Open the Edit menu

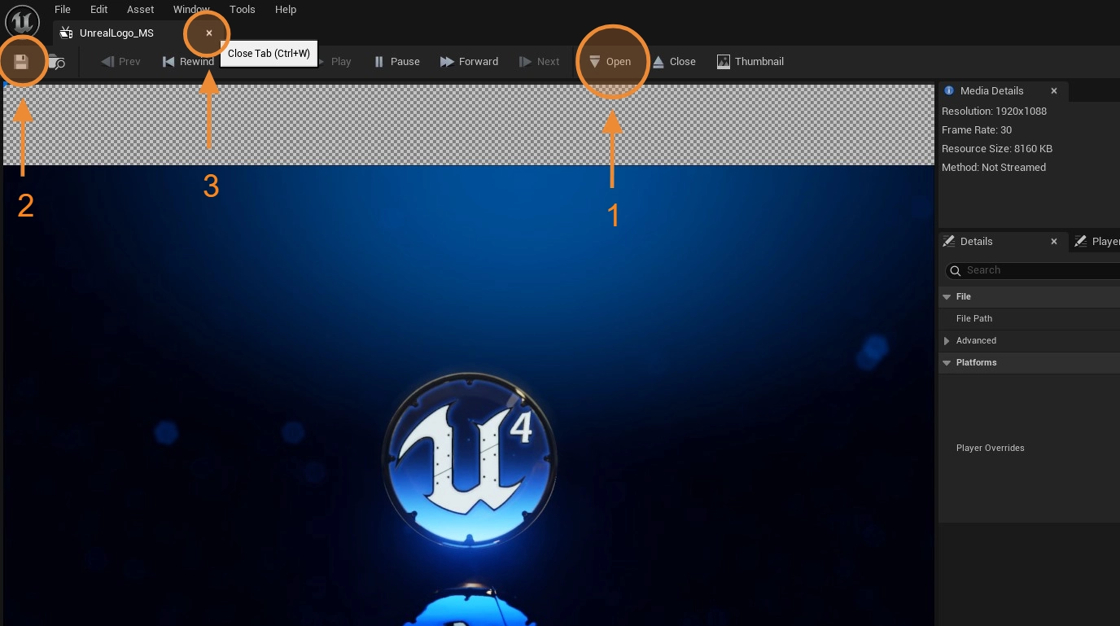(x=99, y=9)
